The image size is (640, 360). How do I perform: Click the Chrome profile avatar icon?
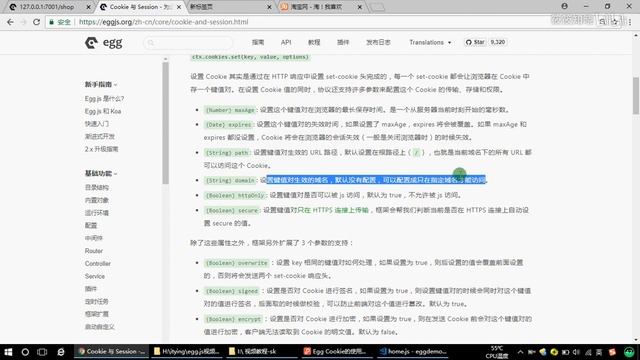[x=564, y=6]
